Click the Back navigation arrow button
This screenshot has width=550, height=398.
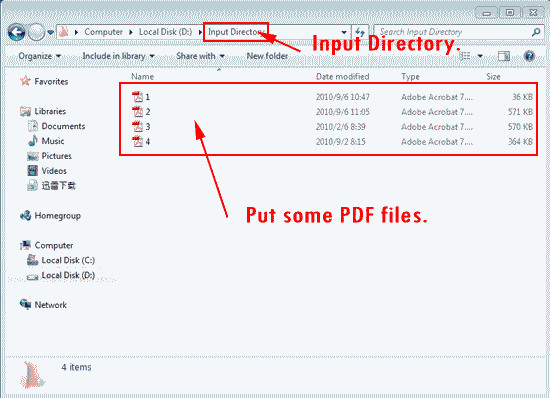point(16,32)
